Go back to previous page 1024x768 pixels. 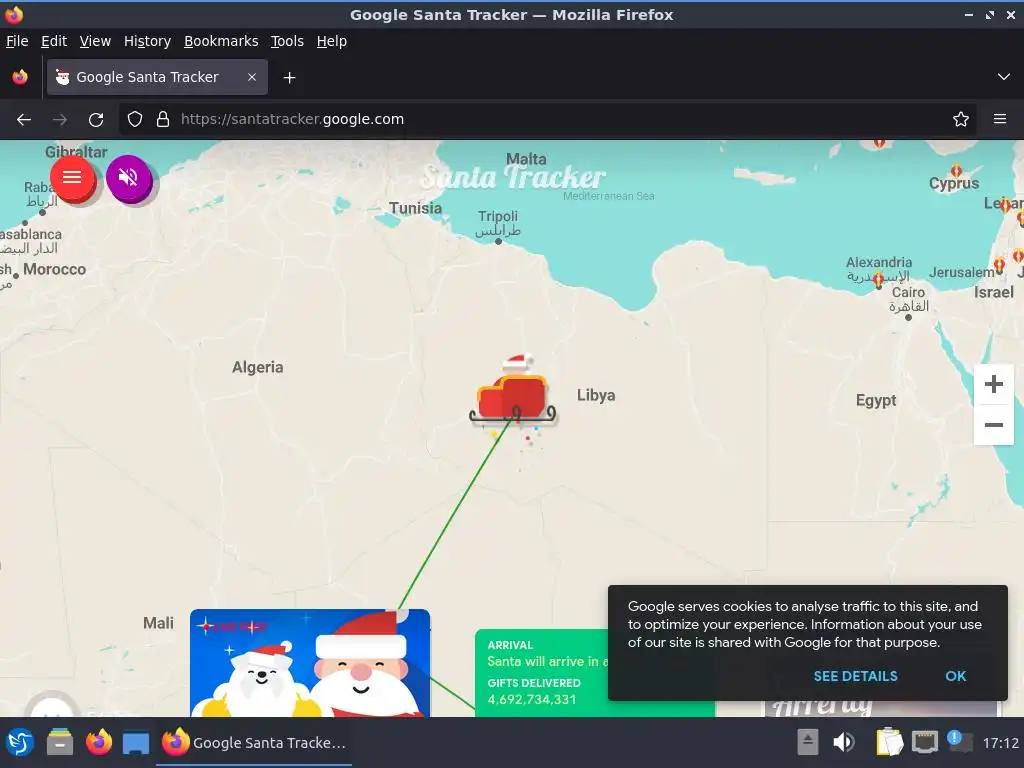click(24, 120)
